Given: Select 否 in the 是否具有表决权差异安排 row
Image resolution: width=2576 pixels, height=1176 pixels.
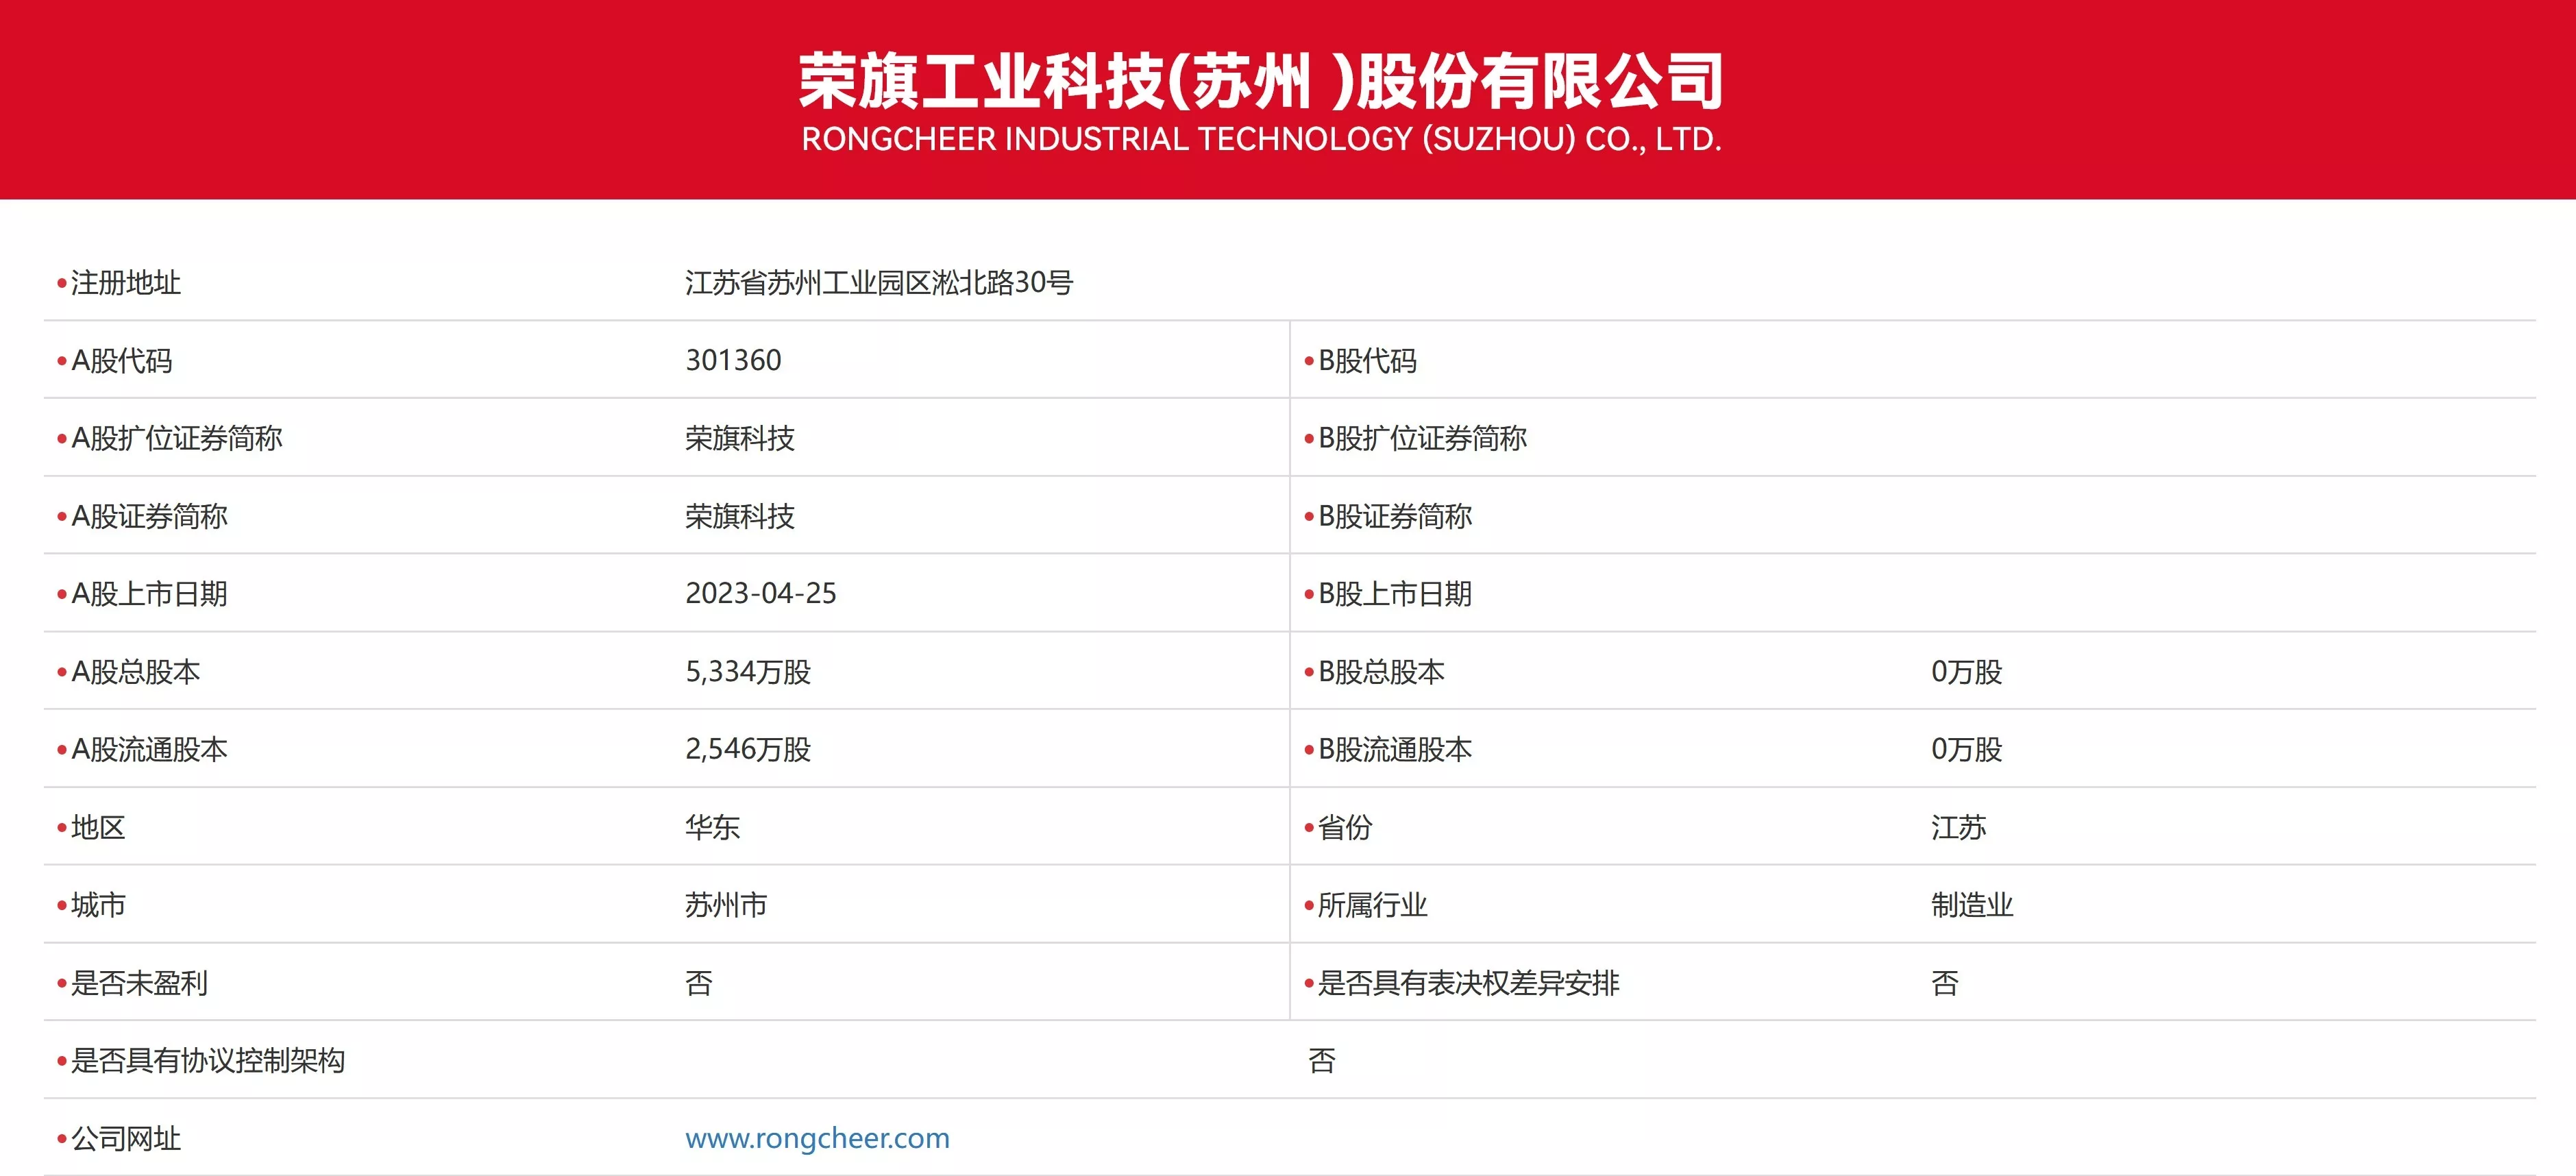Looking at the screenshot, I should 1945,983.
